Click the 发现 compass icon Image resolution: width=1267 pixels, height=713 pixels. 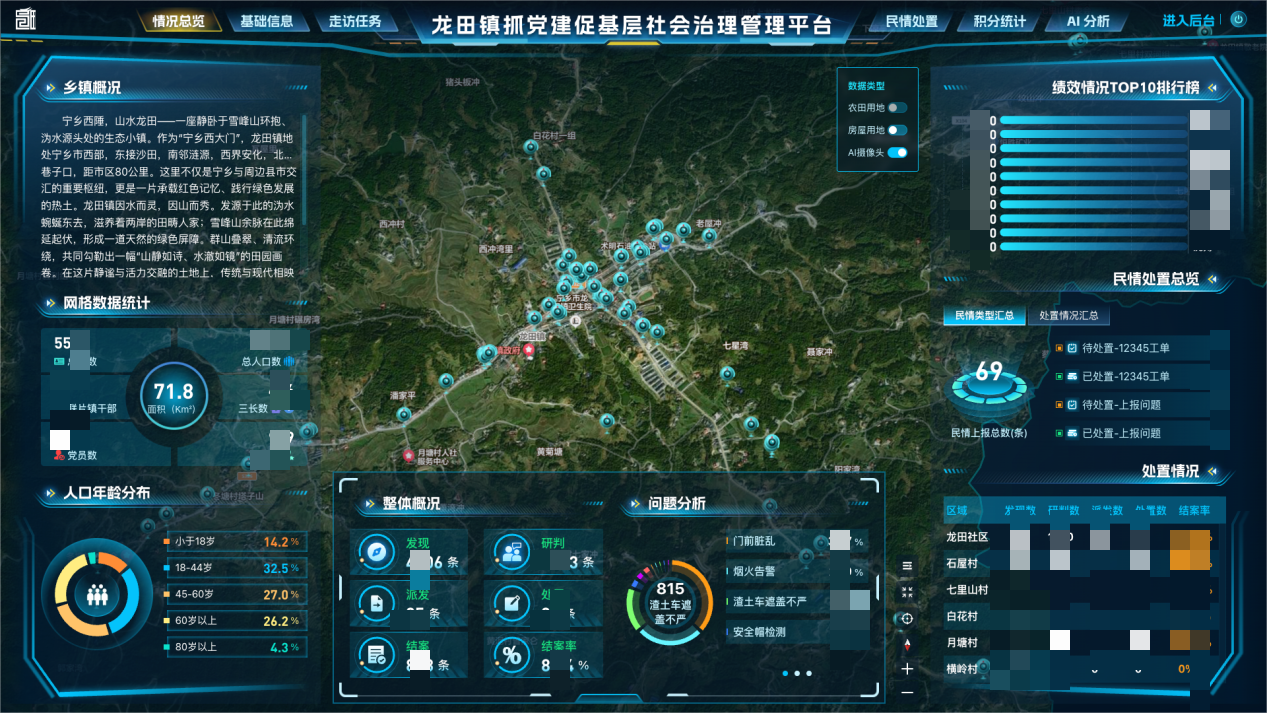coord(376,552)
